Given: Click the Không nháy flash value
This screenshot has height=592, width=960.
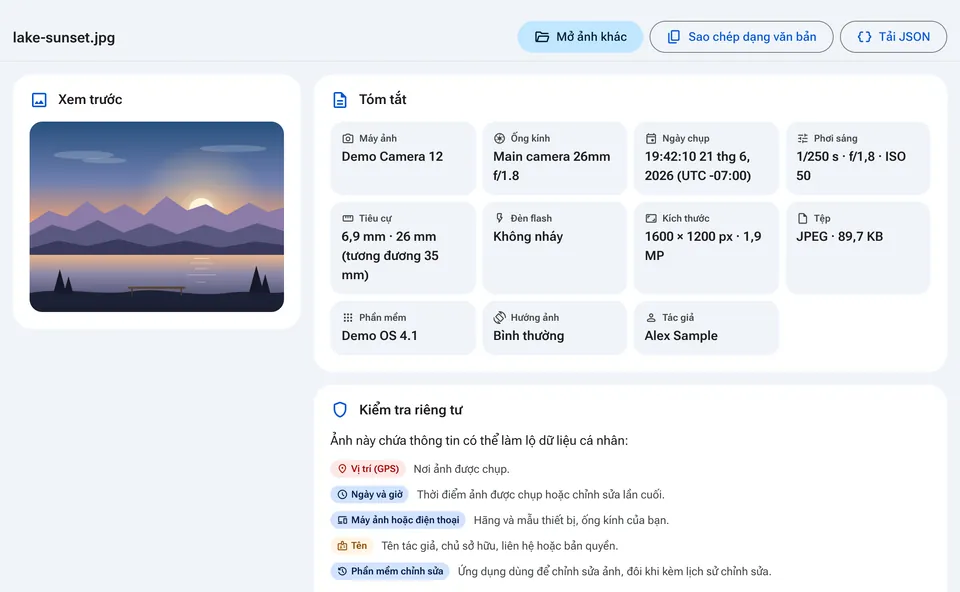Looking at the screenshot, I should click(528, 237).
